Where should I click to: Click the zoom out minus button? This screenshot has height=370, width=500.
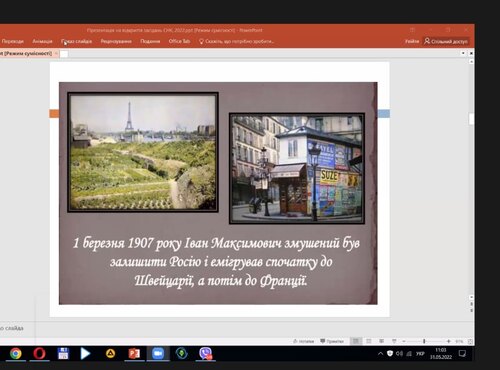click(x=404, y=341)
